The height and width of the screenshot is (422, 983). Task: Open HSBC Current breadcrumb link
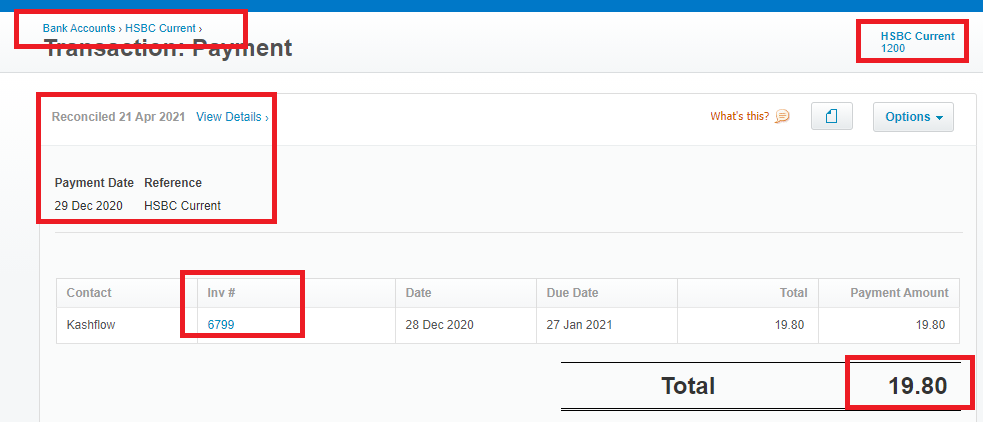[x=160, y=28]
